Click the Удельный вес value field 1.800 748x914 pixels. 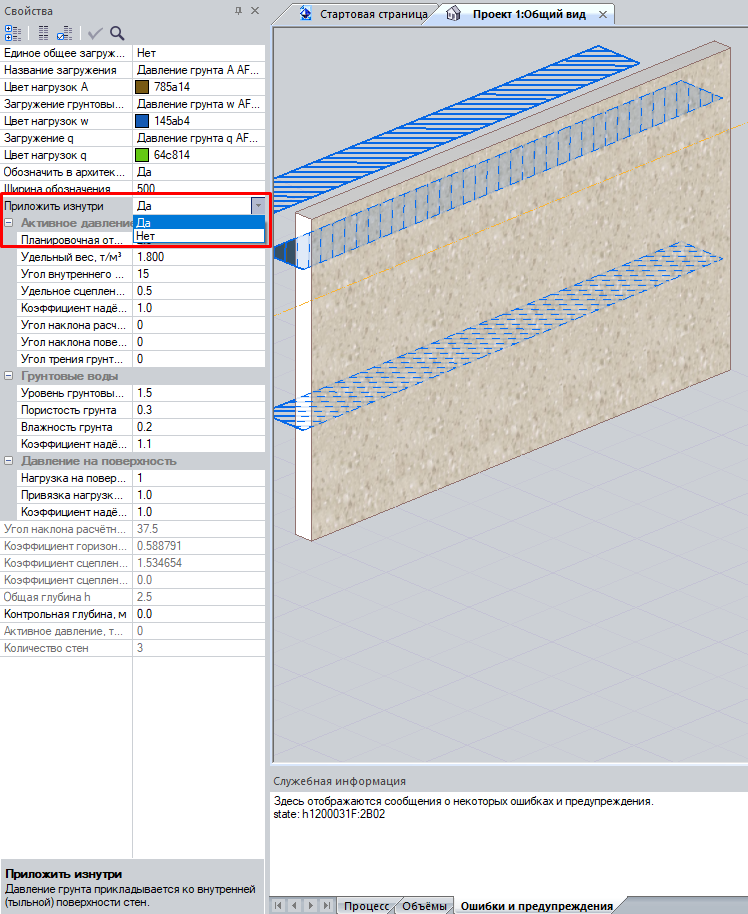point(198,257)
